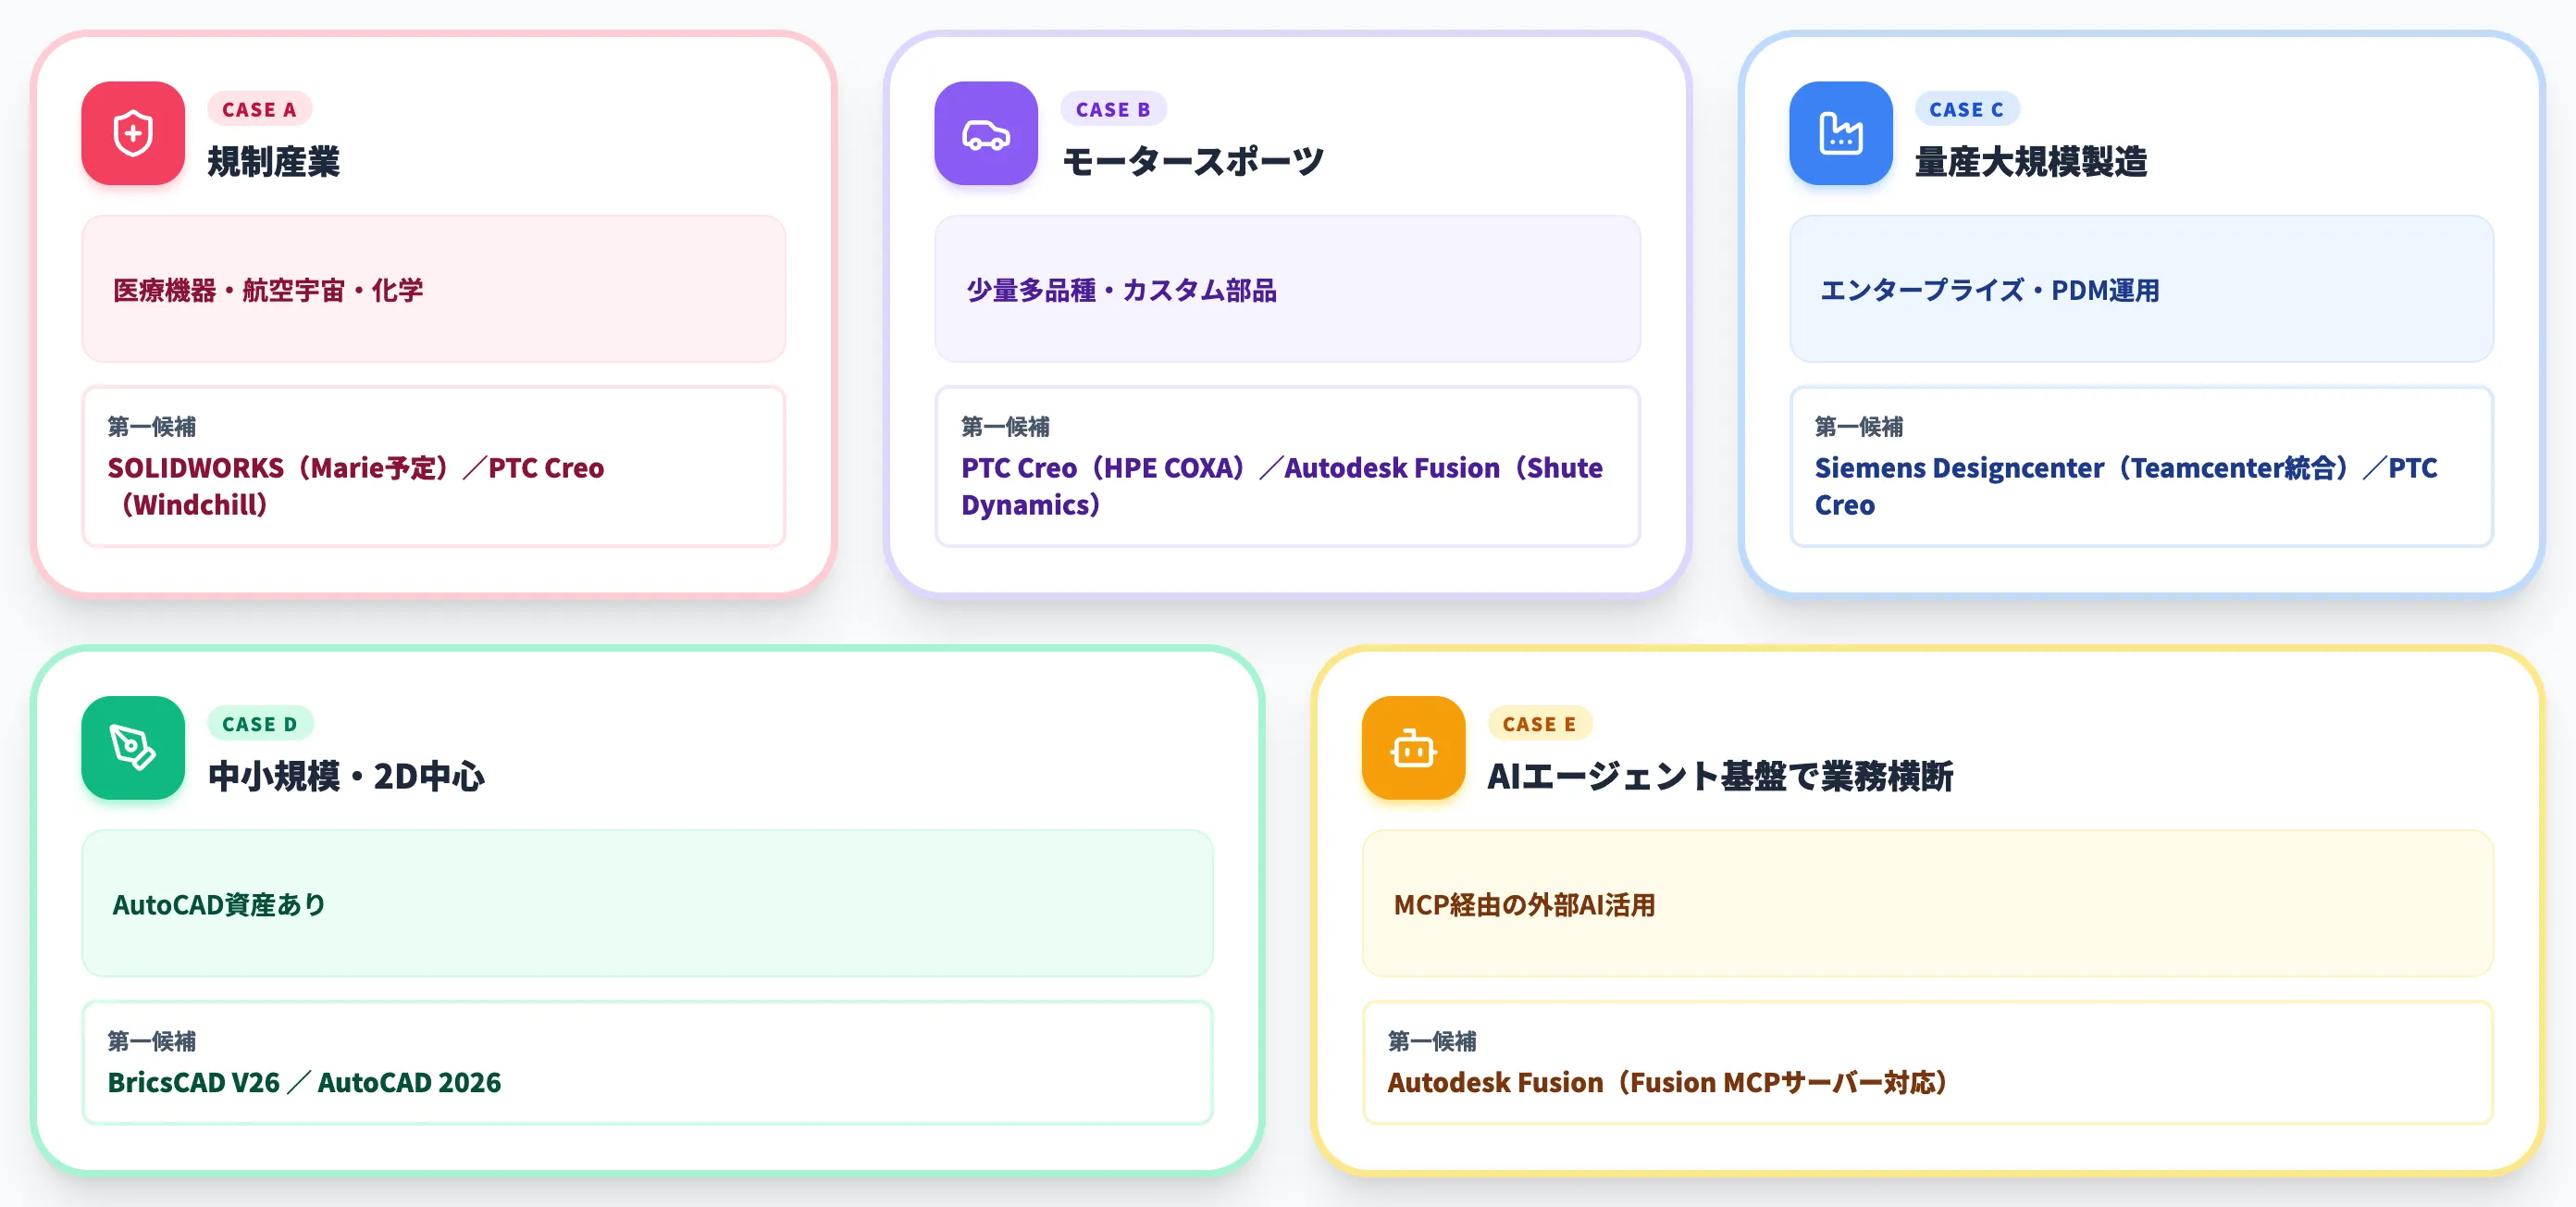Viewport: 2576px width, 1207px height.
Task: Click the orange robot icon in Case E
Action: 1413,748
